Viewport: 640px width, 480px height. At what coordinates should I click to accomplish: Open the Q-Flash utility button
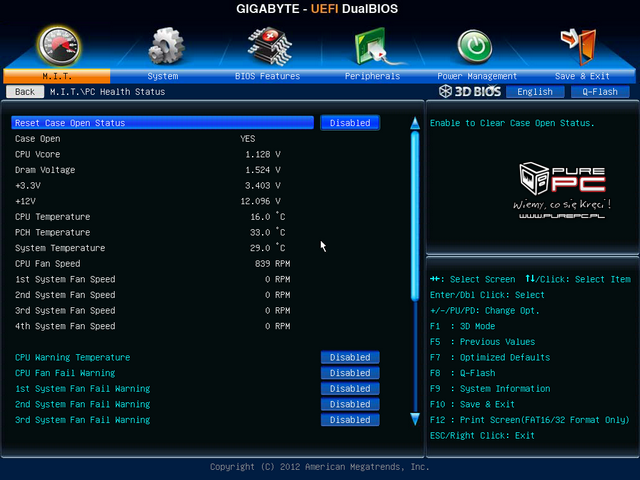(x=600, y=92)
